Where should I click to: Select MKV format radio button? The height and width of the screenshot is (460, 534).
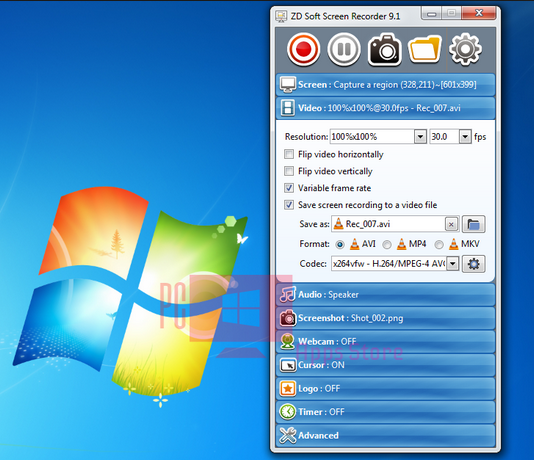click(x=439, y=244)
